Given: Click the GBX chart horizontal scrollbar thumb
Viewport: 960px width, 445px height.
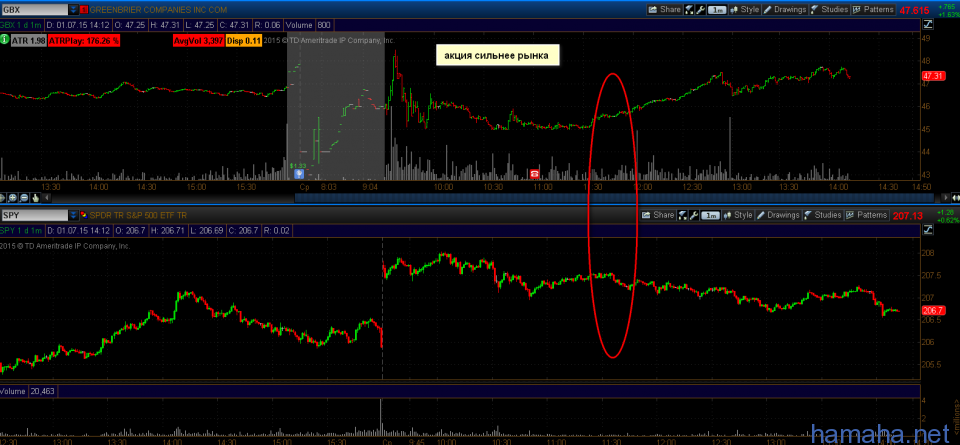Looking at the screenshot, I should pos(614,198).
